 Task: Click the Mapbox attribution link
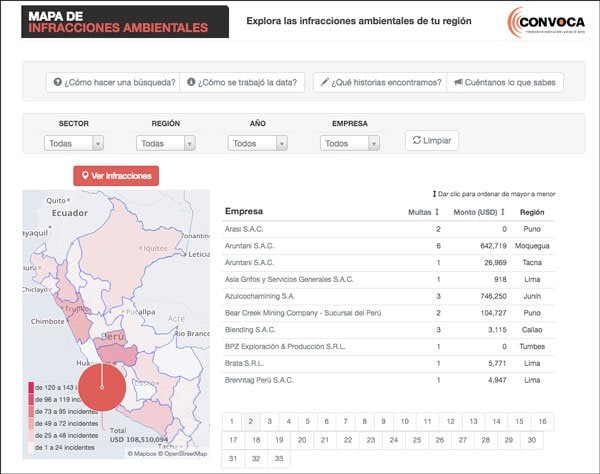[142, 454]
